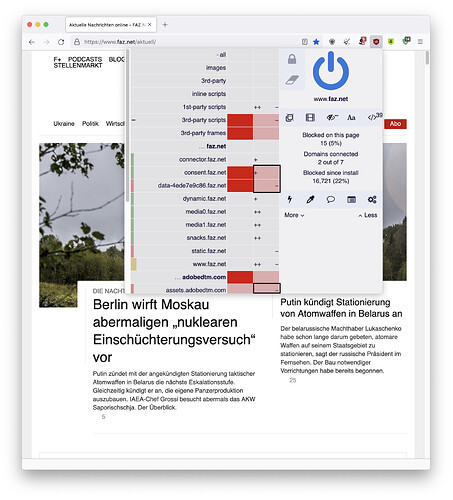Viewport: 453px width, 500px height.
Task: Enter element zapper mode via lightning icon
Action: [x=290, y=199]
